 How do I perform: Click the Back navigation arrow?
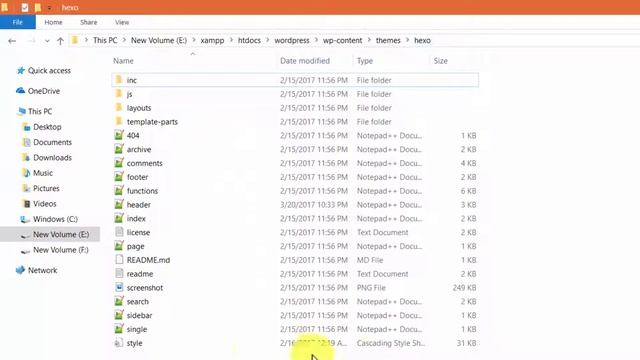click(12, 40)
